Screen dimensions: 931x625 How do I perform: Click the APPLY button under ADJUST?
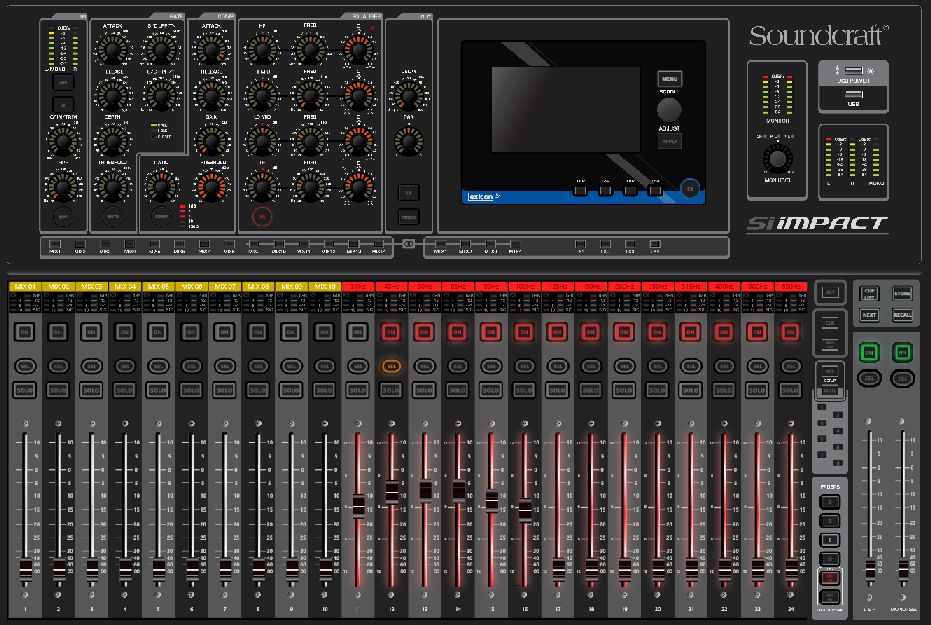(x=669, y=141)
